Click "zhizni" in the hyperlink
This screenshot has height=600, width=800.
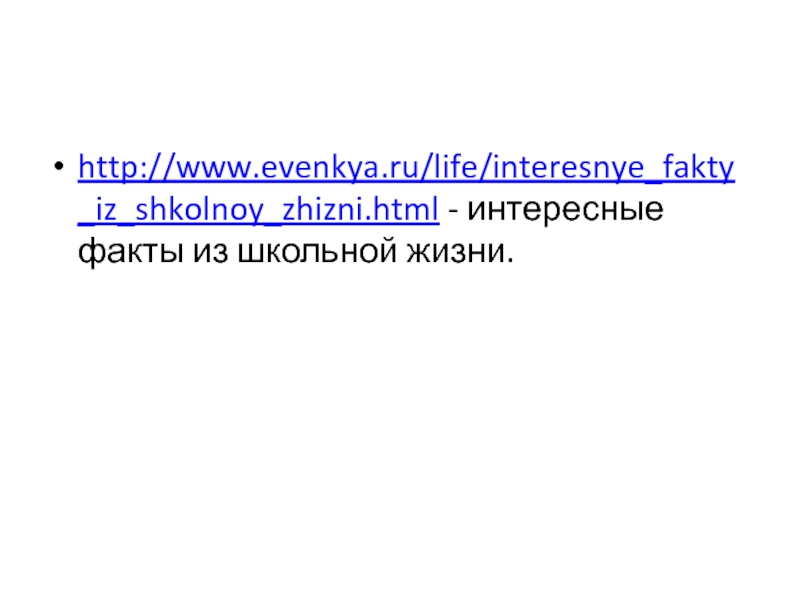point(325,213)
